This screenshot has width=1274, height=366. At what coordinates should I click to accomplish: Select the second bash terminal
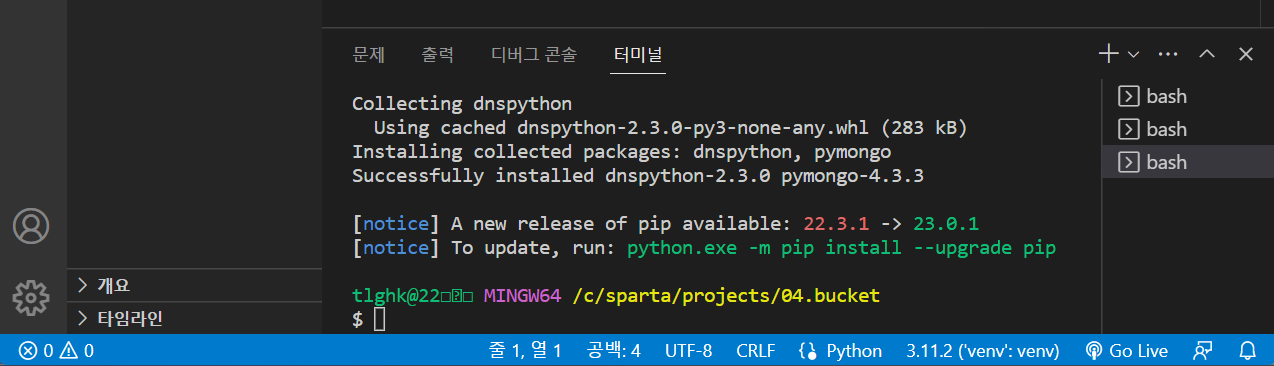coord(1187,129)
